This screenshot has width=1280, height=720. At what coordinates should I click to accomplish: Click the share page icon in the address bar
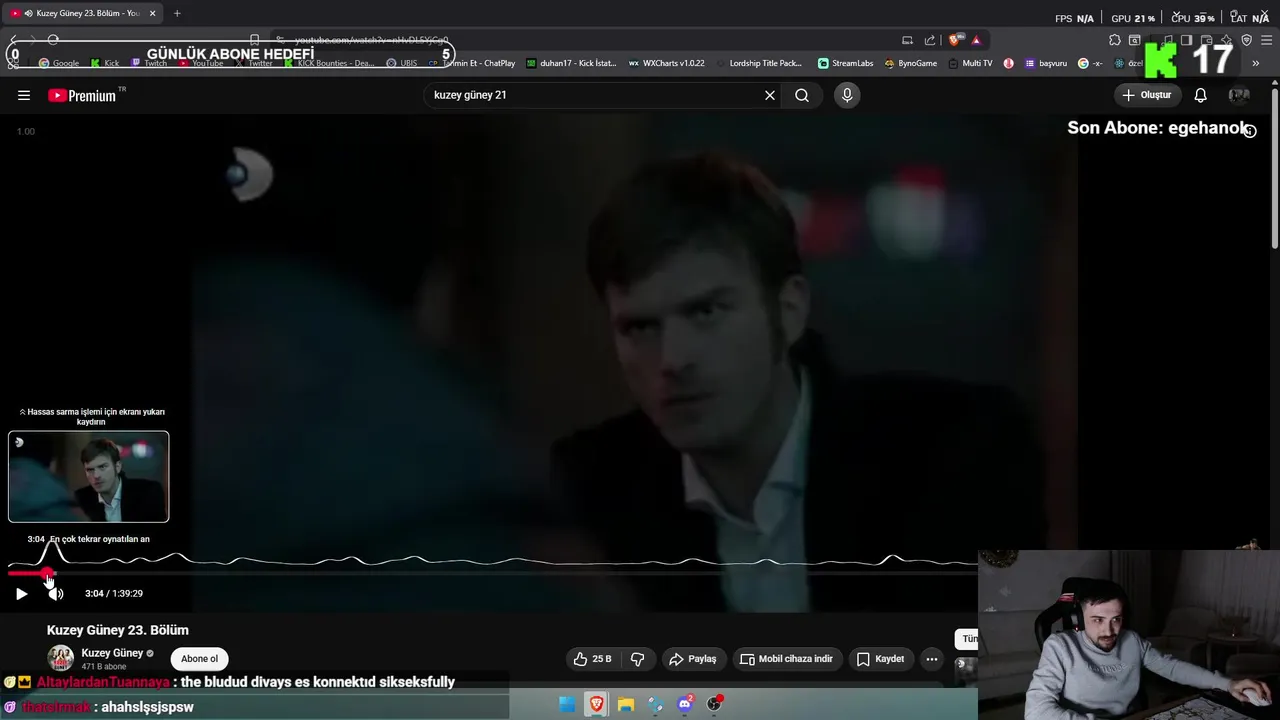coord(930,40)
